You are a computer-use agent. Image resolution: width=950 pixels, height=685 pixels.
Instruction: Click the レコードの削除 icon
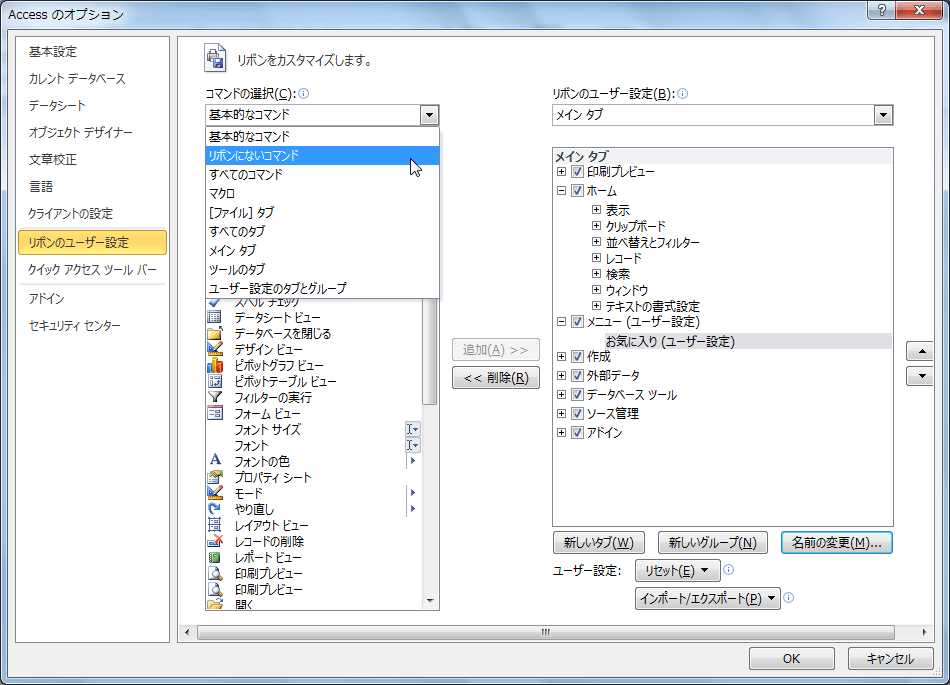click(x=214, y=541)
